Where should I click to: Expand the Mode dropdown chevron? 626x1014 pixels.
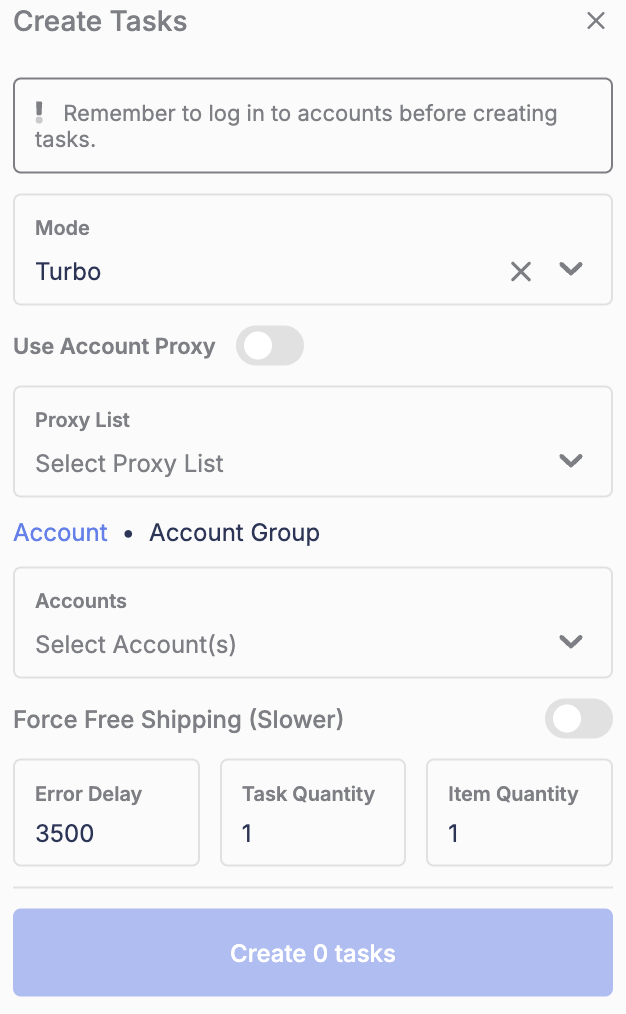pyautogui.click(x=571, y=269)
